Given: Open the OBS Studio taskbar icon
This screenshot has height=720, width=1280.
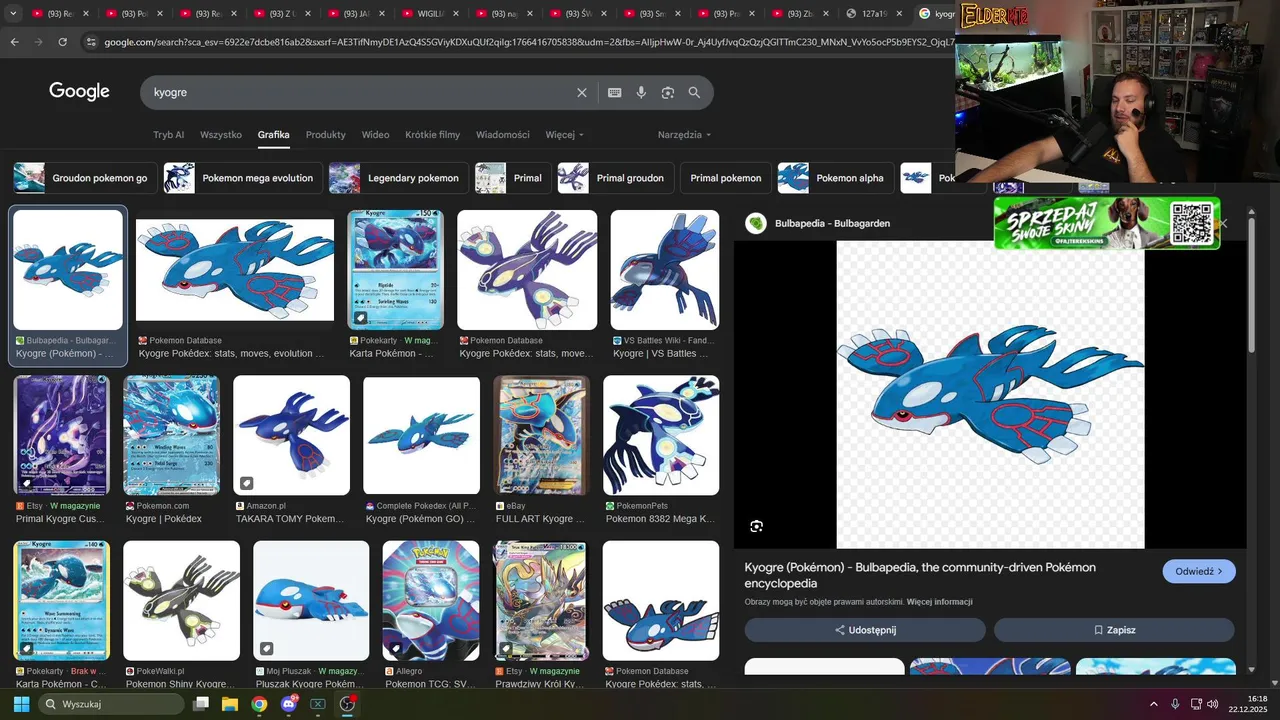Looking at the screenshot, I should tap(347, 704).
